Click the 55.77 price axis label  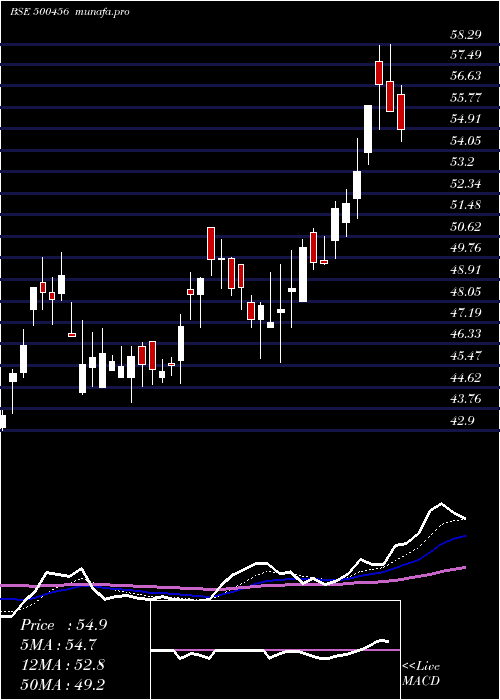[466, 97]
